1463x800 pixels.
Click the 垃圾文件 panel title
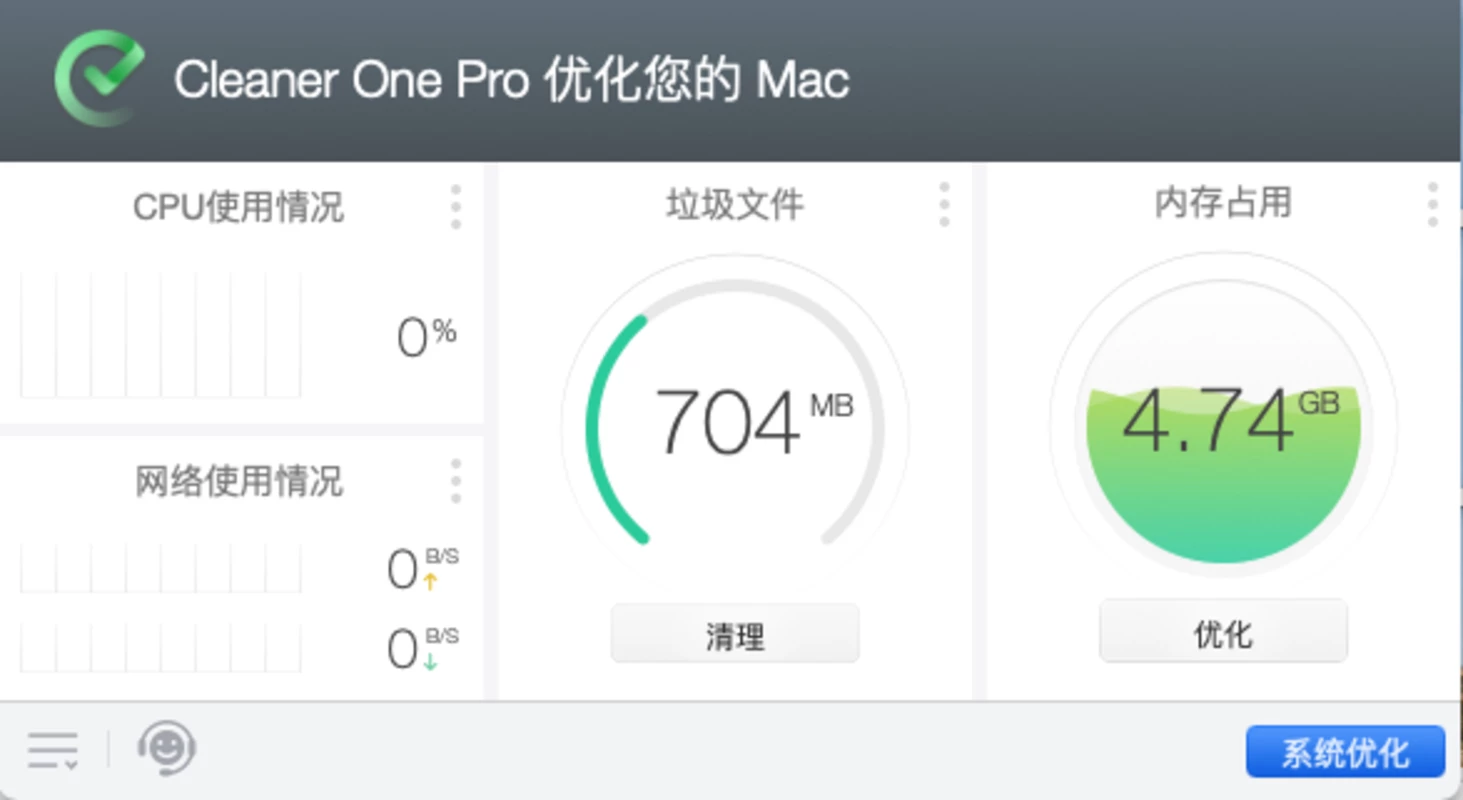click(x=735, y=204)
